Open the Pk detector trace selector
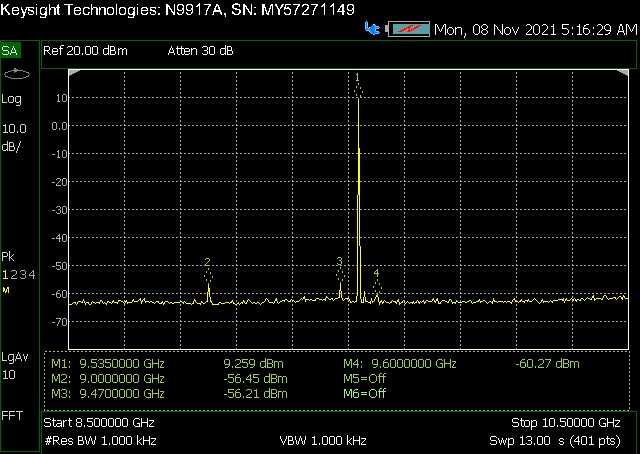The width and height of the screenshot is (640, 454). coord(9,256)
